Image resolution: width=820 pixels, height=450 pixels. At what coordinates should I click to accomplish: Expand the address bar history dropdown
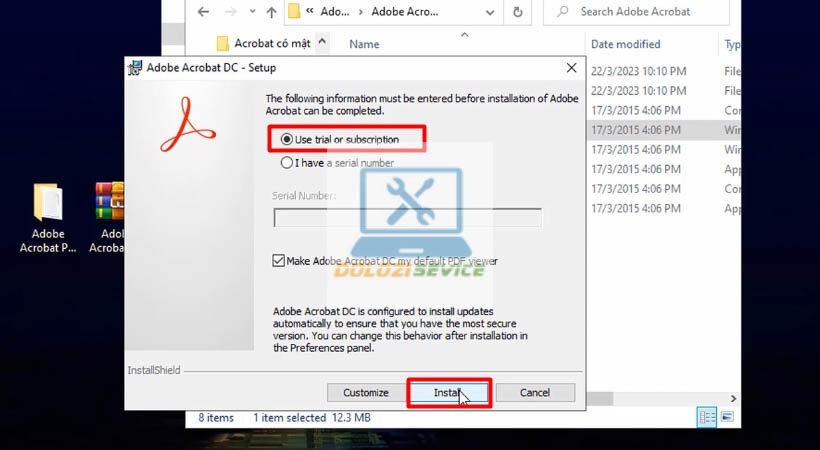(x=490, y=12)
